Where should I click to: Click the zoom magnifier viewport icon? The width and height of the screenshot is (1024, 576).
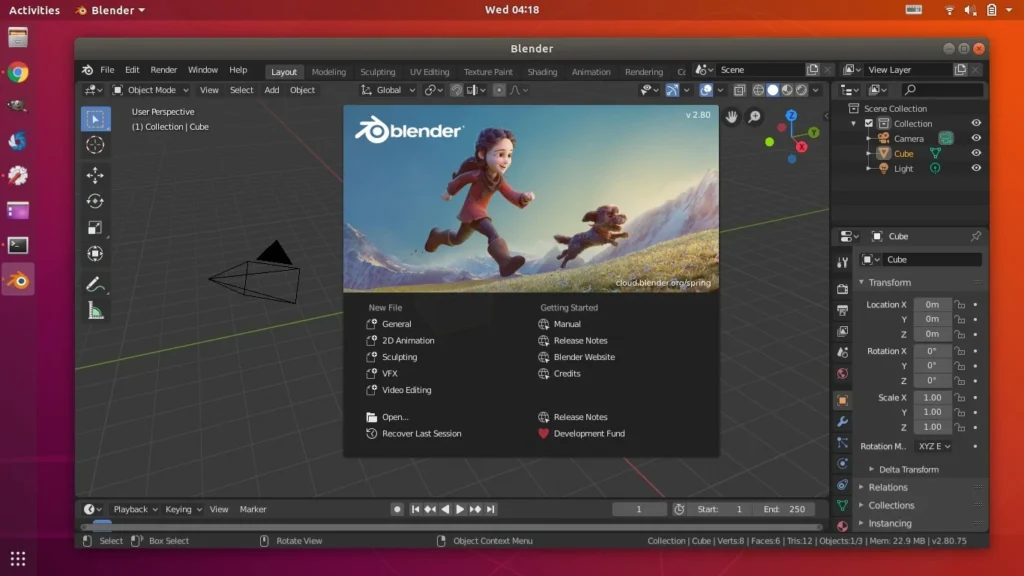(x=754, y=117)
